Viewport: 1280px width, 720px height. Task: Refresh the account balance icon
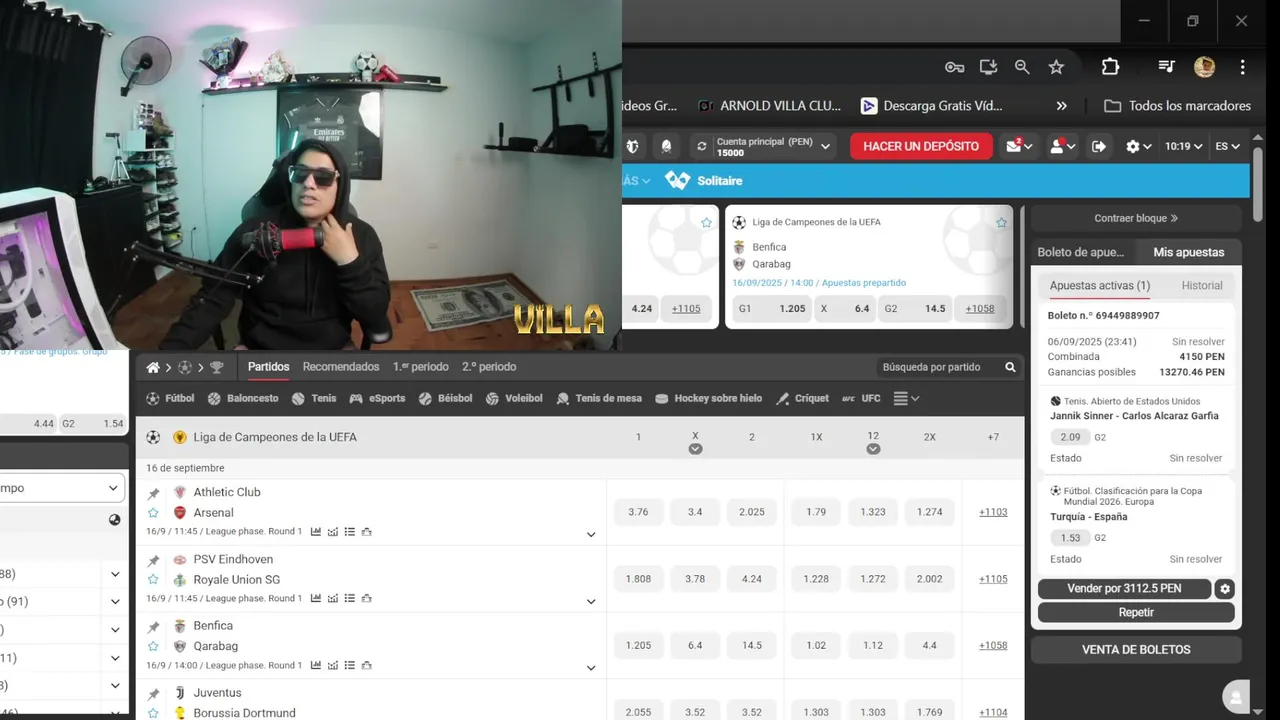coord(702,146)
